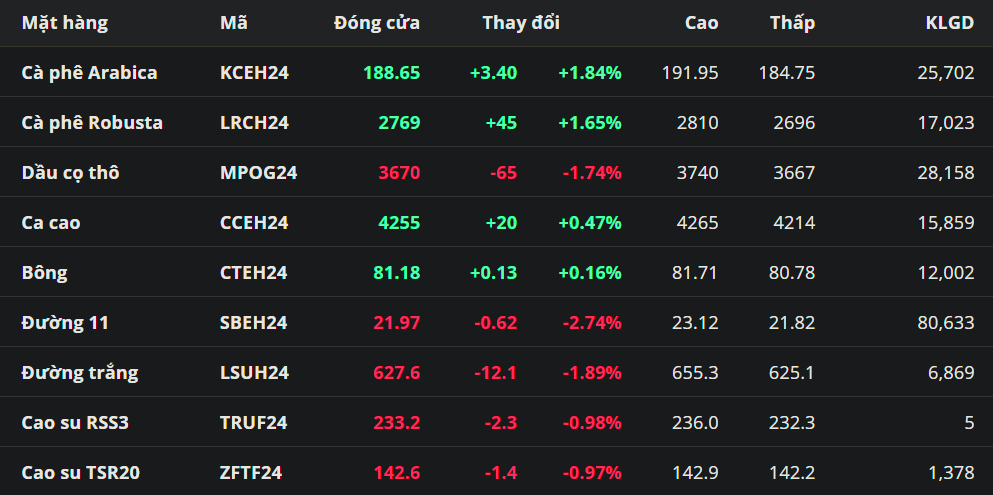Click the Cà phê Arabica commodity name
The image size is (993, 495).
pos(89,72)
